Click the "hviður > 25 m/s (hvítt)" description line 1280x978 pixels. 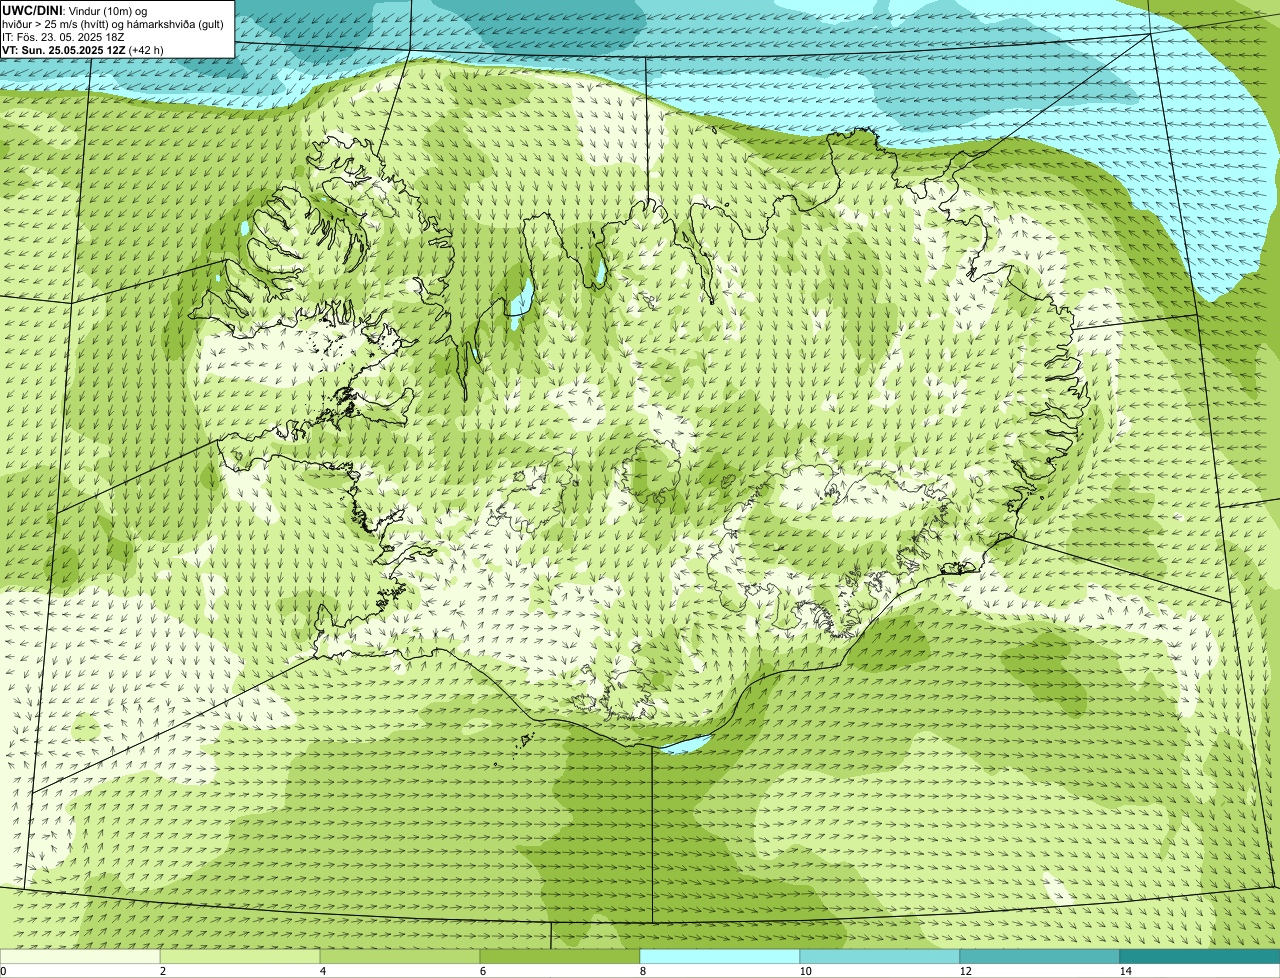click(112, 23)
